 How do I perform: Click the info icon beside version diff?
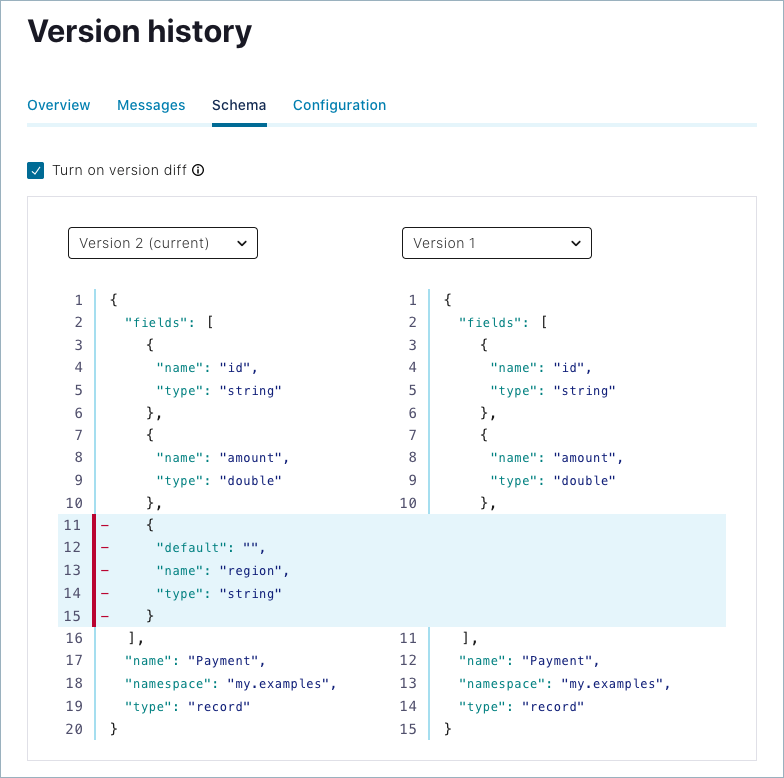click(x=198, y=170)
